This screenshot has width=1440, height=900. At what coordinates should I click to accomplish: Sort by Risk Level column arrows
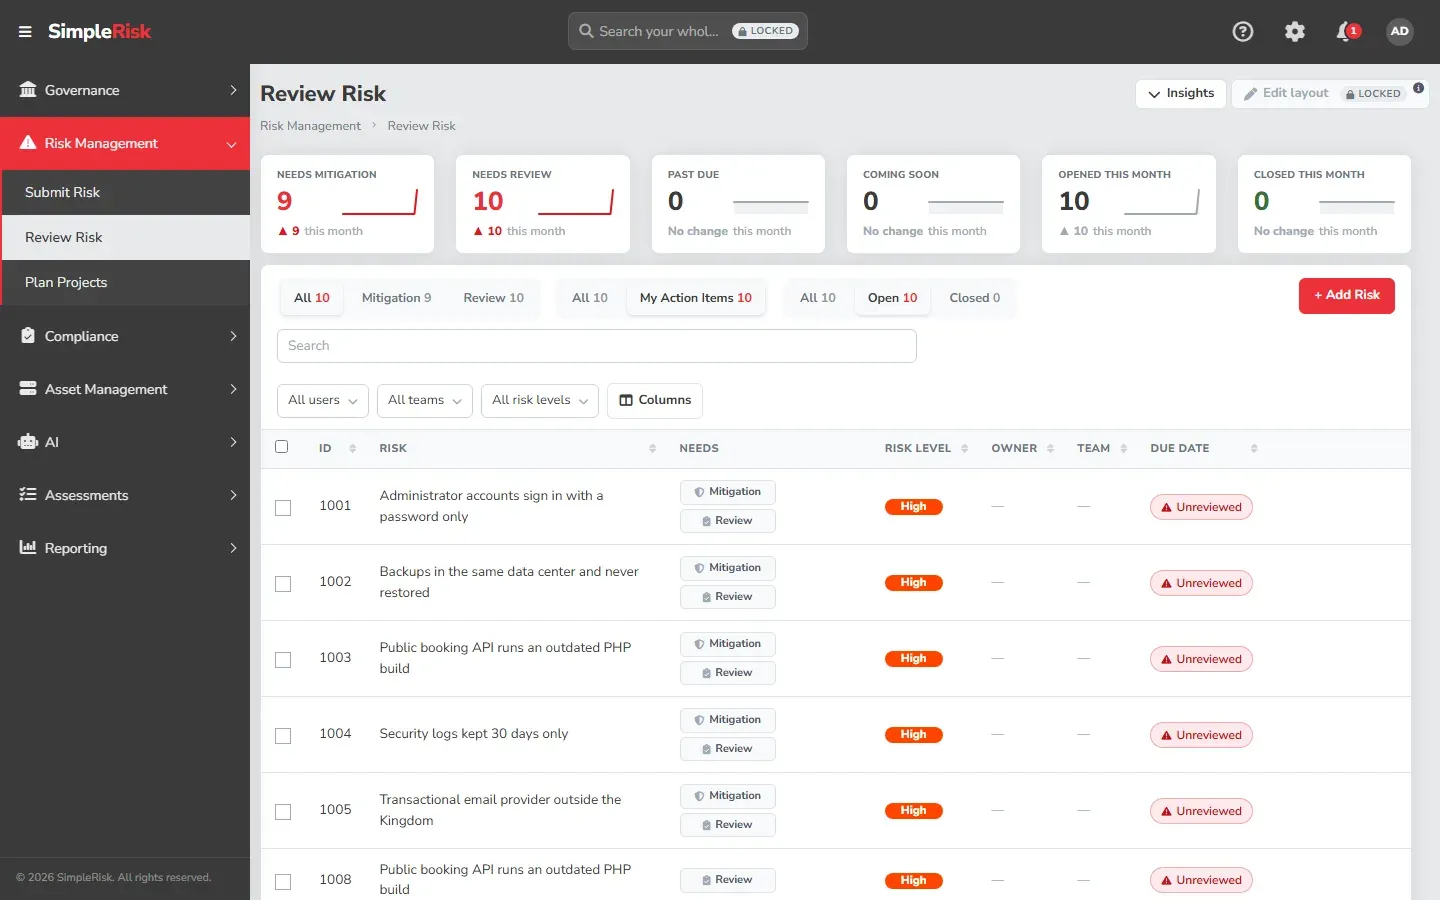(x=964, y=449)
